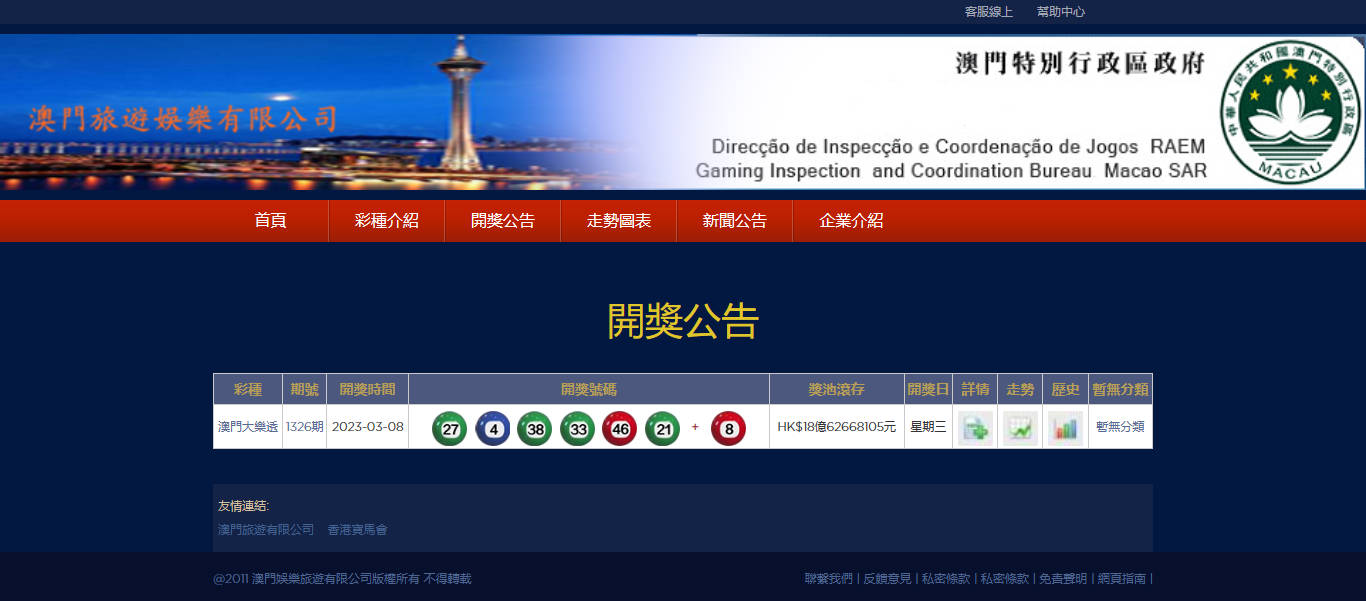Click the 澳門旅遊娛樂有限公司 banner title
The image size is (1366, 601).
182,119
